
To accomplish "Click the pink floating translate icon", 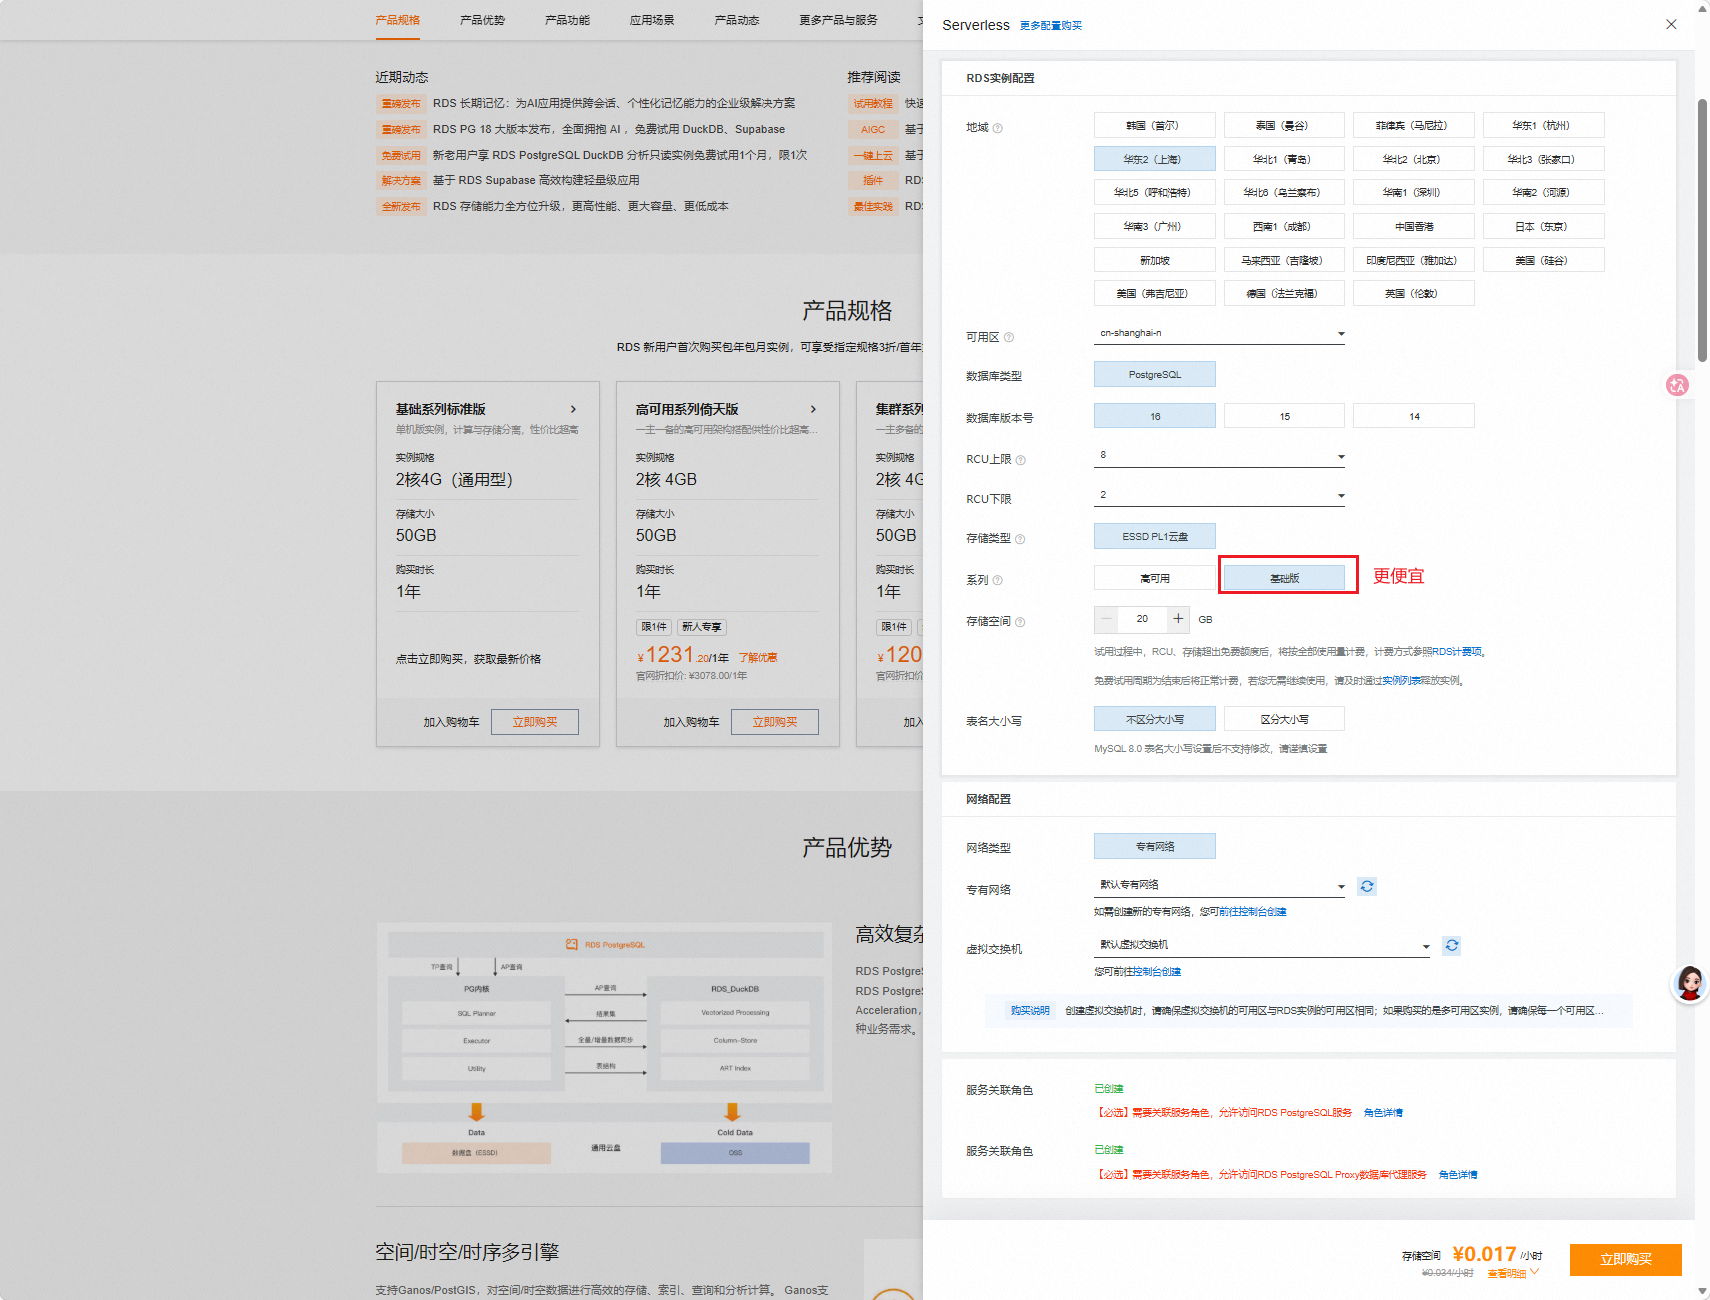I will (x=1677, y=385).
